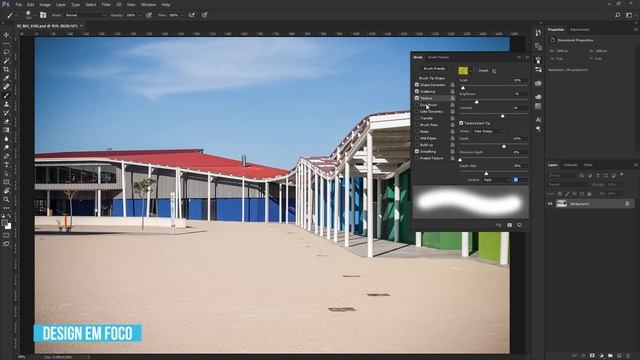Toggle the Brush panel icon in options bar
The height and width of the screenshot is (360, 640).
click(x=43, y=15)
